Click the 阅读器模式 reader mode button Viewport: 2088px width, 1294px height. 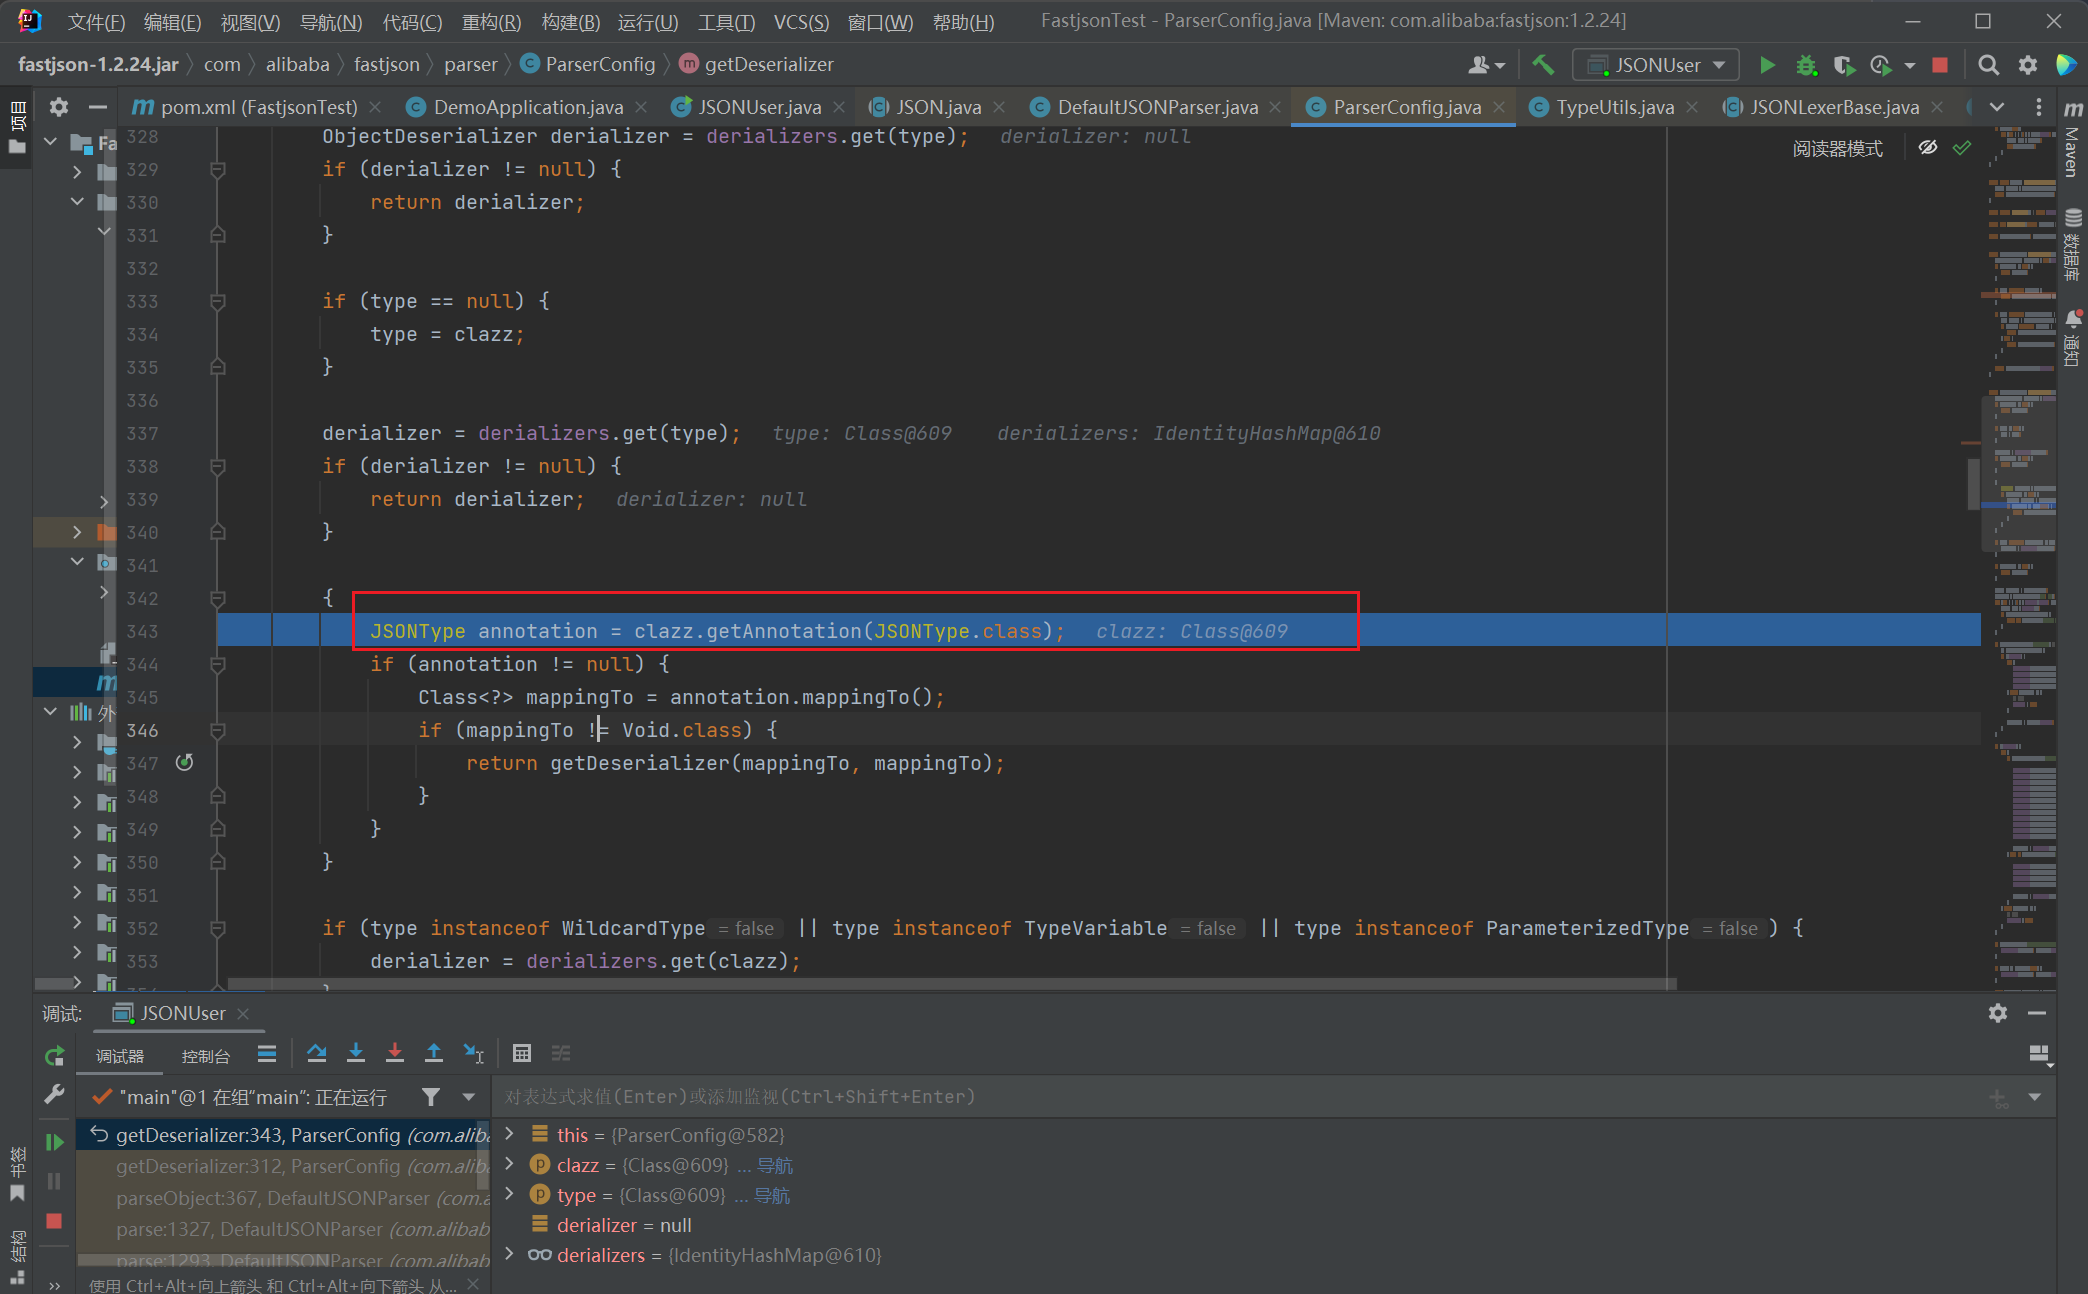click(x=1836, y=148)
